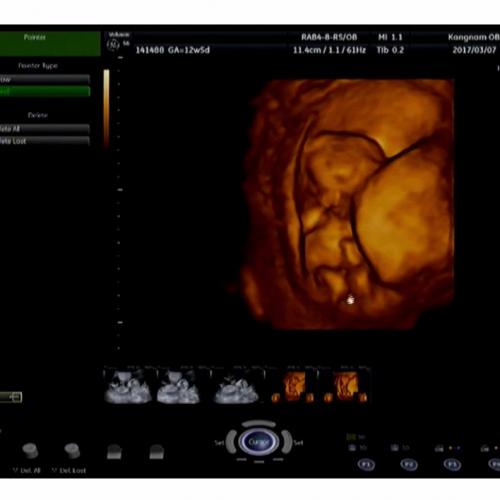Screen dimensions: 500x500
Task: Click the third toggle key icon
Action: pos(114,452)
